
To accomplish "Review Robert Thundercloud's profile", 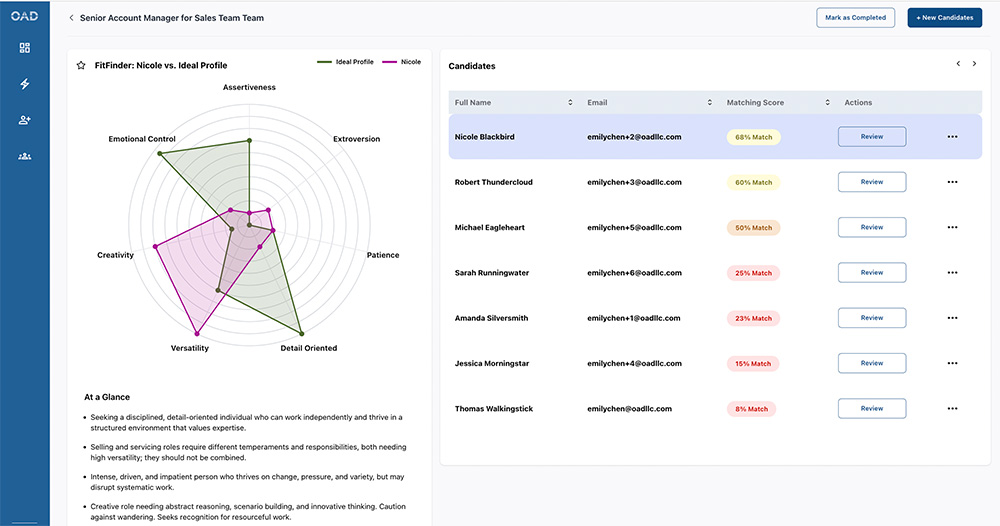I will click(x=871, y=182).
